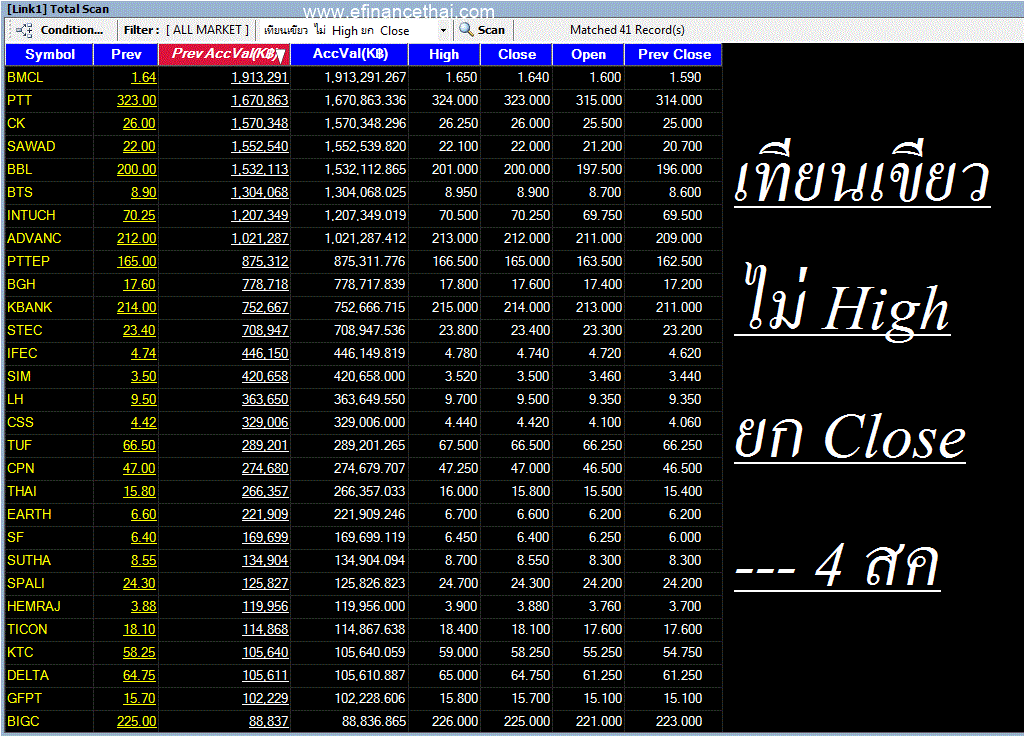
Task: Sort by Open column header
Action: [x=588, y=54]
